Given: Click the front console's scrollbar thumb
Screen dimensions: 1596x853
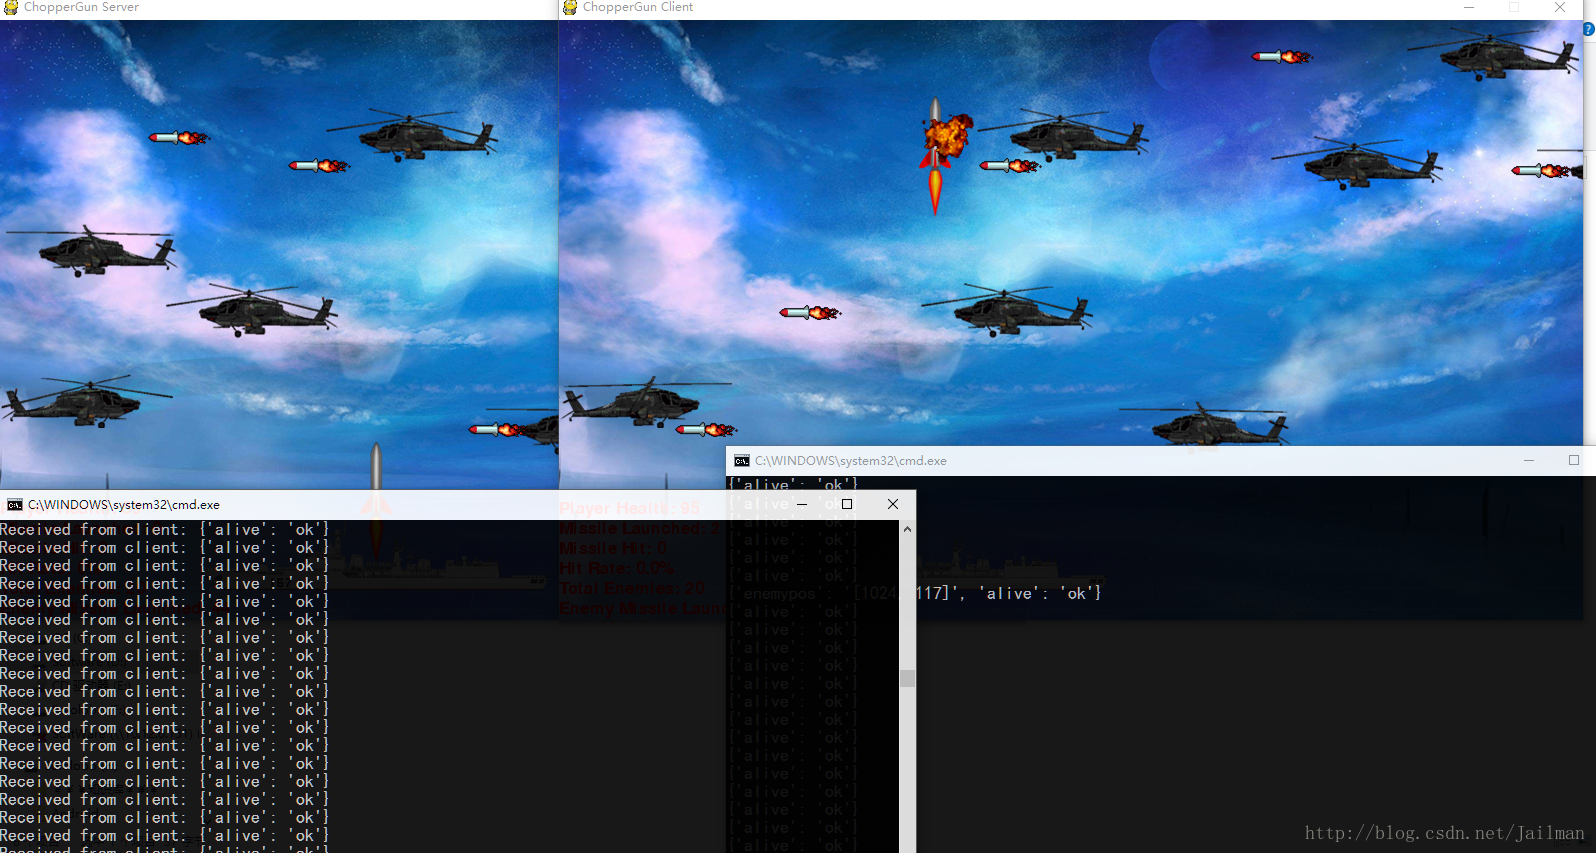Looking at the screenshot, I should [x=907, y=678].
